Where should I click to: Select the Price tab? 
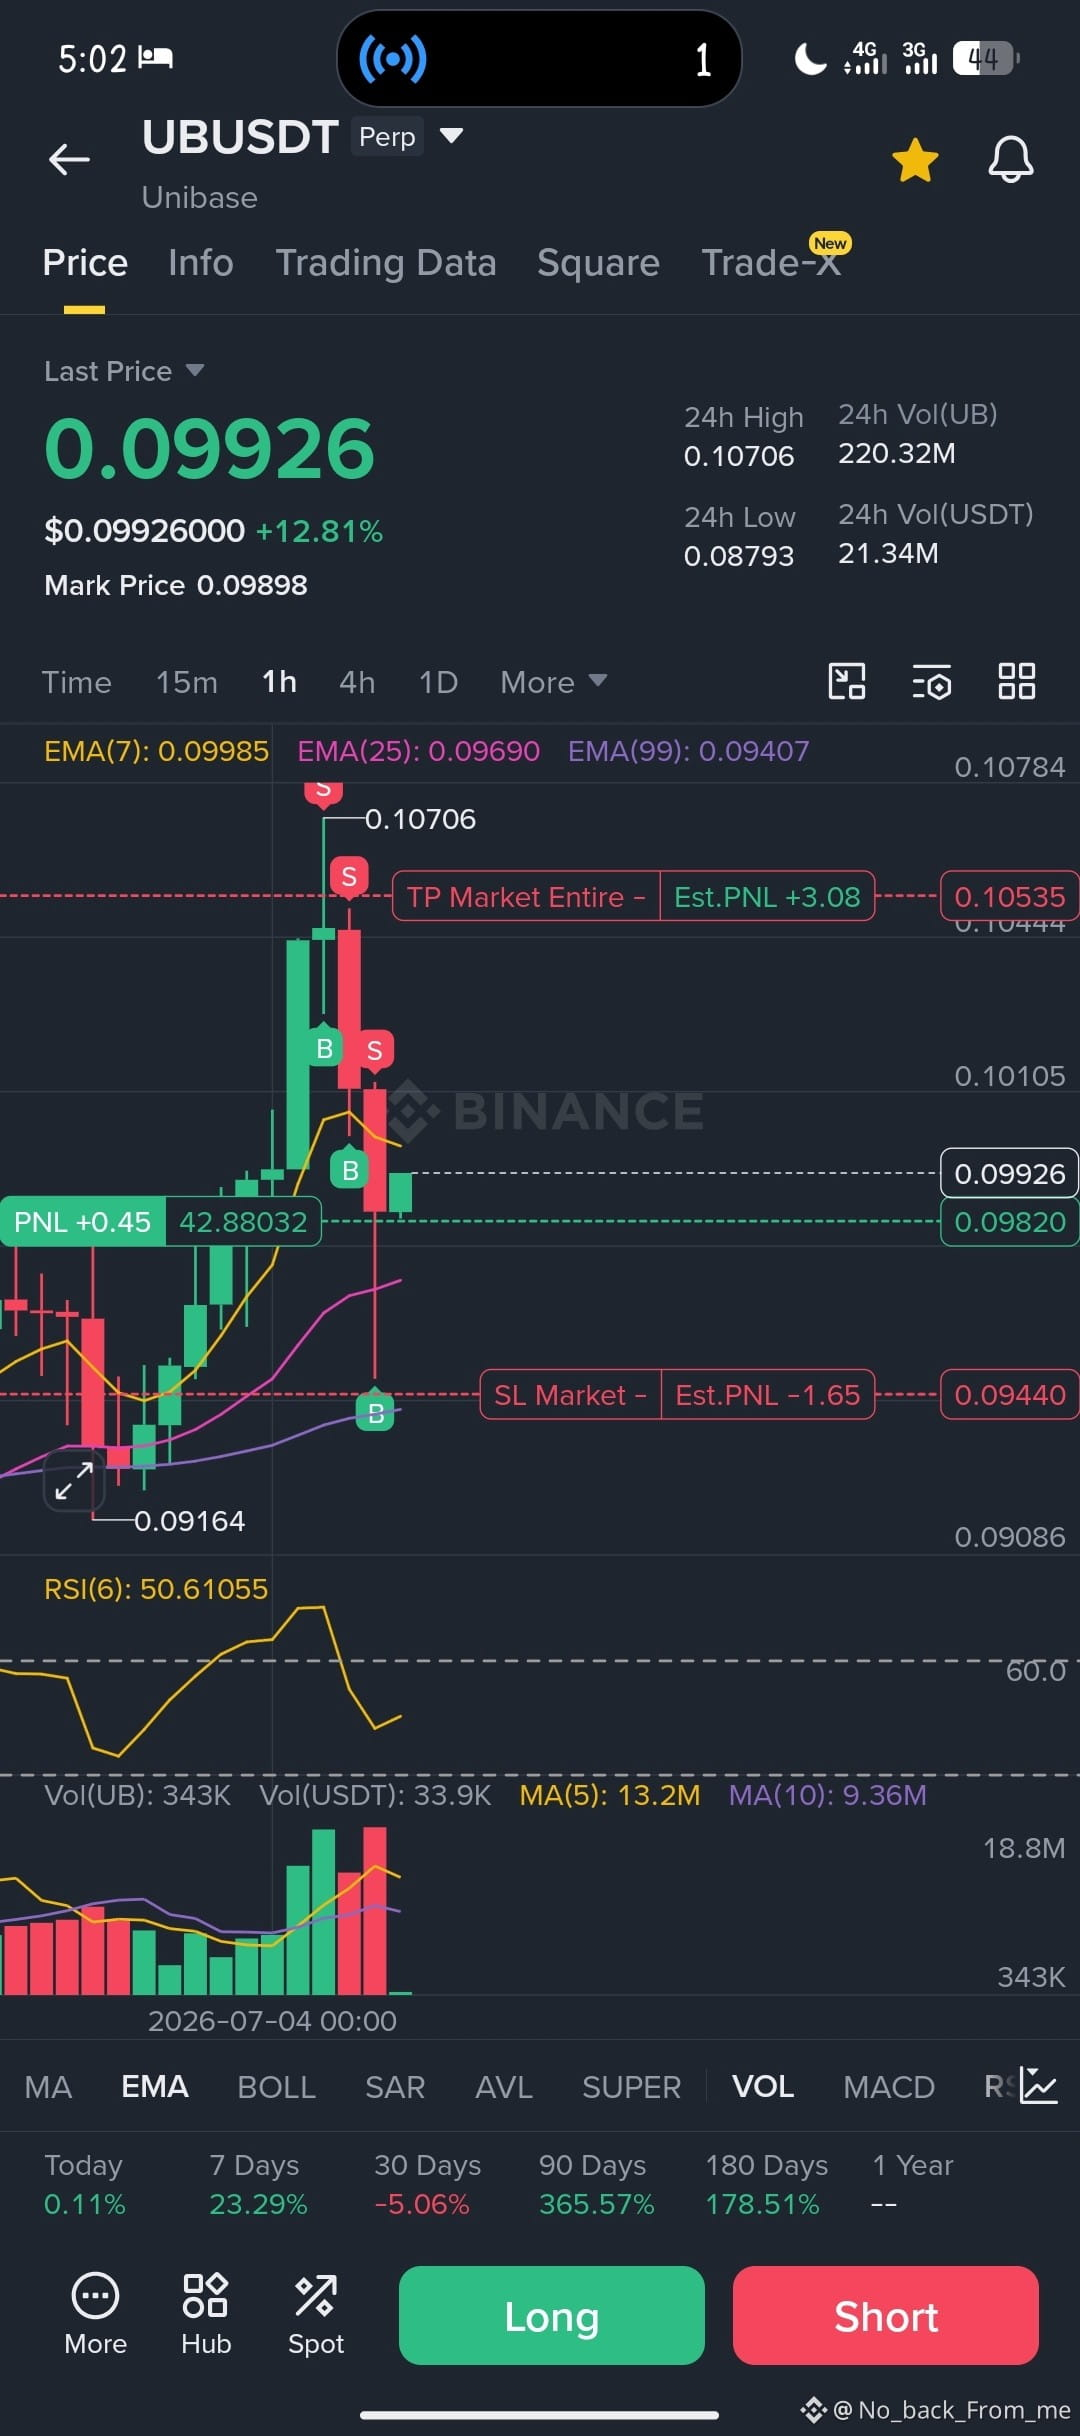click(x=85, y=263)
